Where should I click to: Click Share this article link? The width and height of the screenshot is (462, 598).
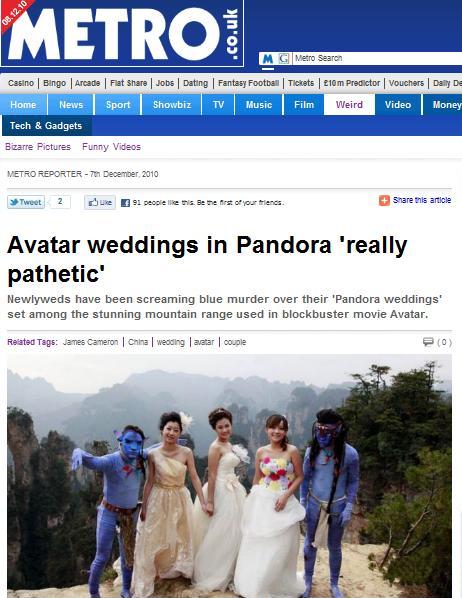click(x=422, y=200)
